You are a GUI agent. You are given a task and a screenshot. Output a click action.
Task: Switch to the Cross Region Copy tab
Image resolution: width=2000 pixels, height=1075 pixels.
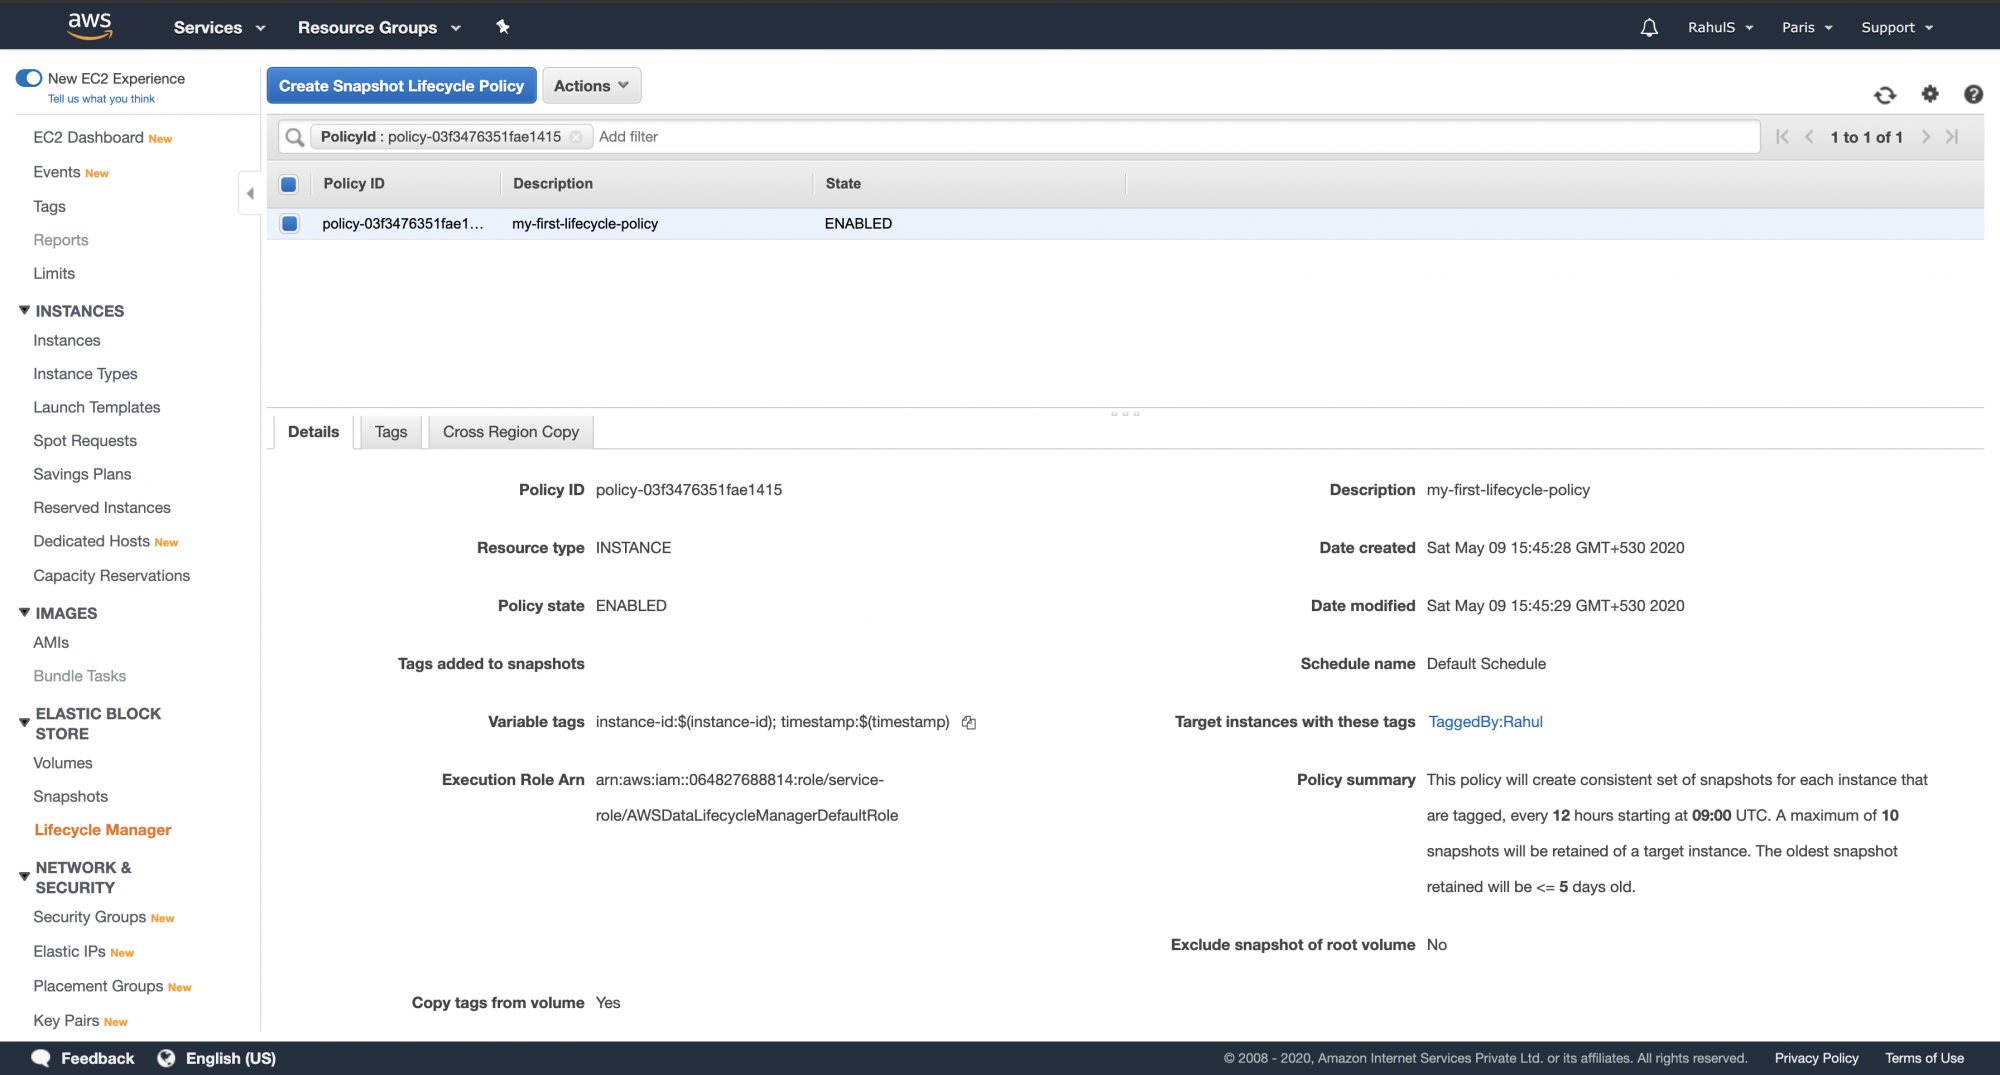[x=510, y=431]
